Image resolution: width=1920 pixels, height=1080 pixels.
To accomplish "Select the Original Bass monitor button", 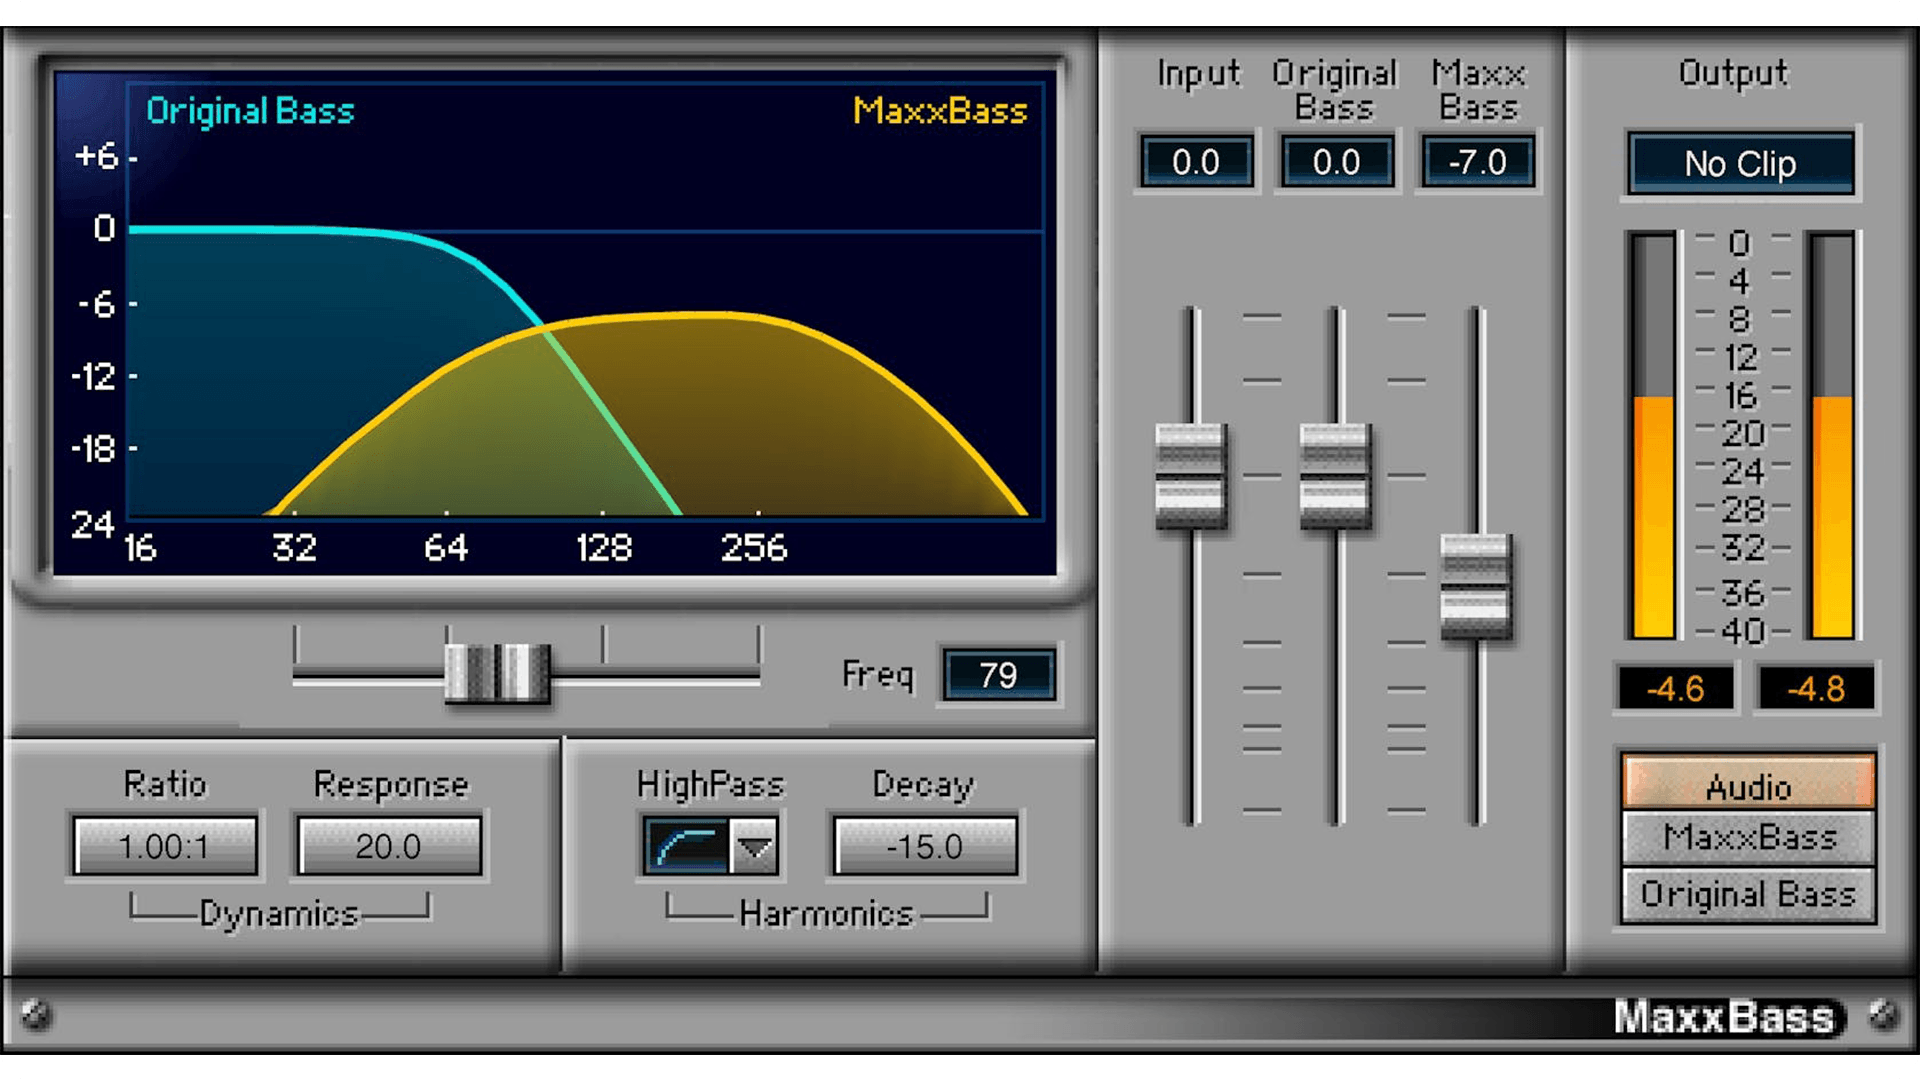I will [1748, 894].
